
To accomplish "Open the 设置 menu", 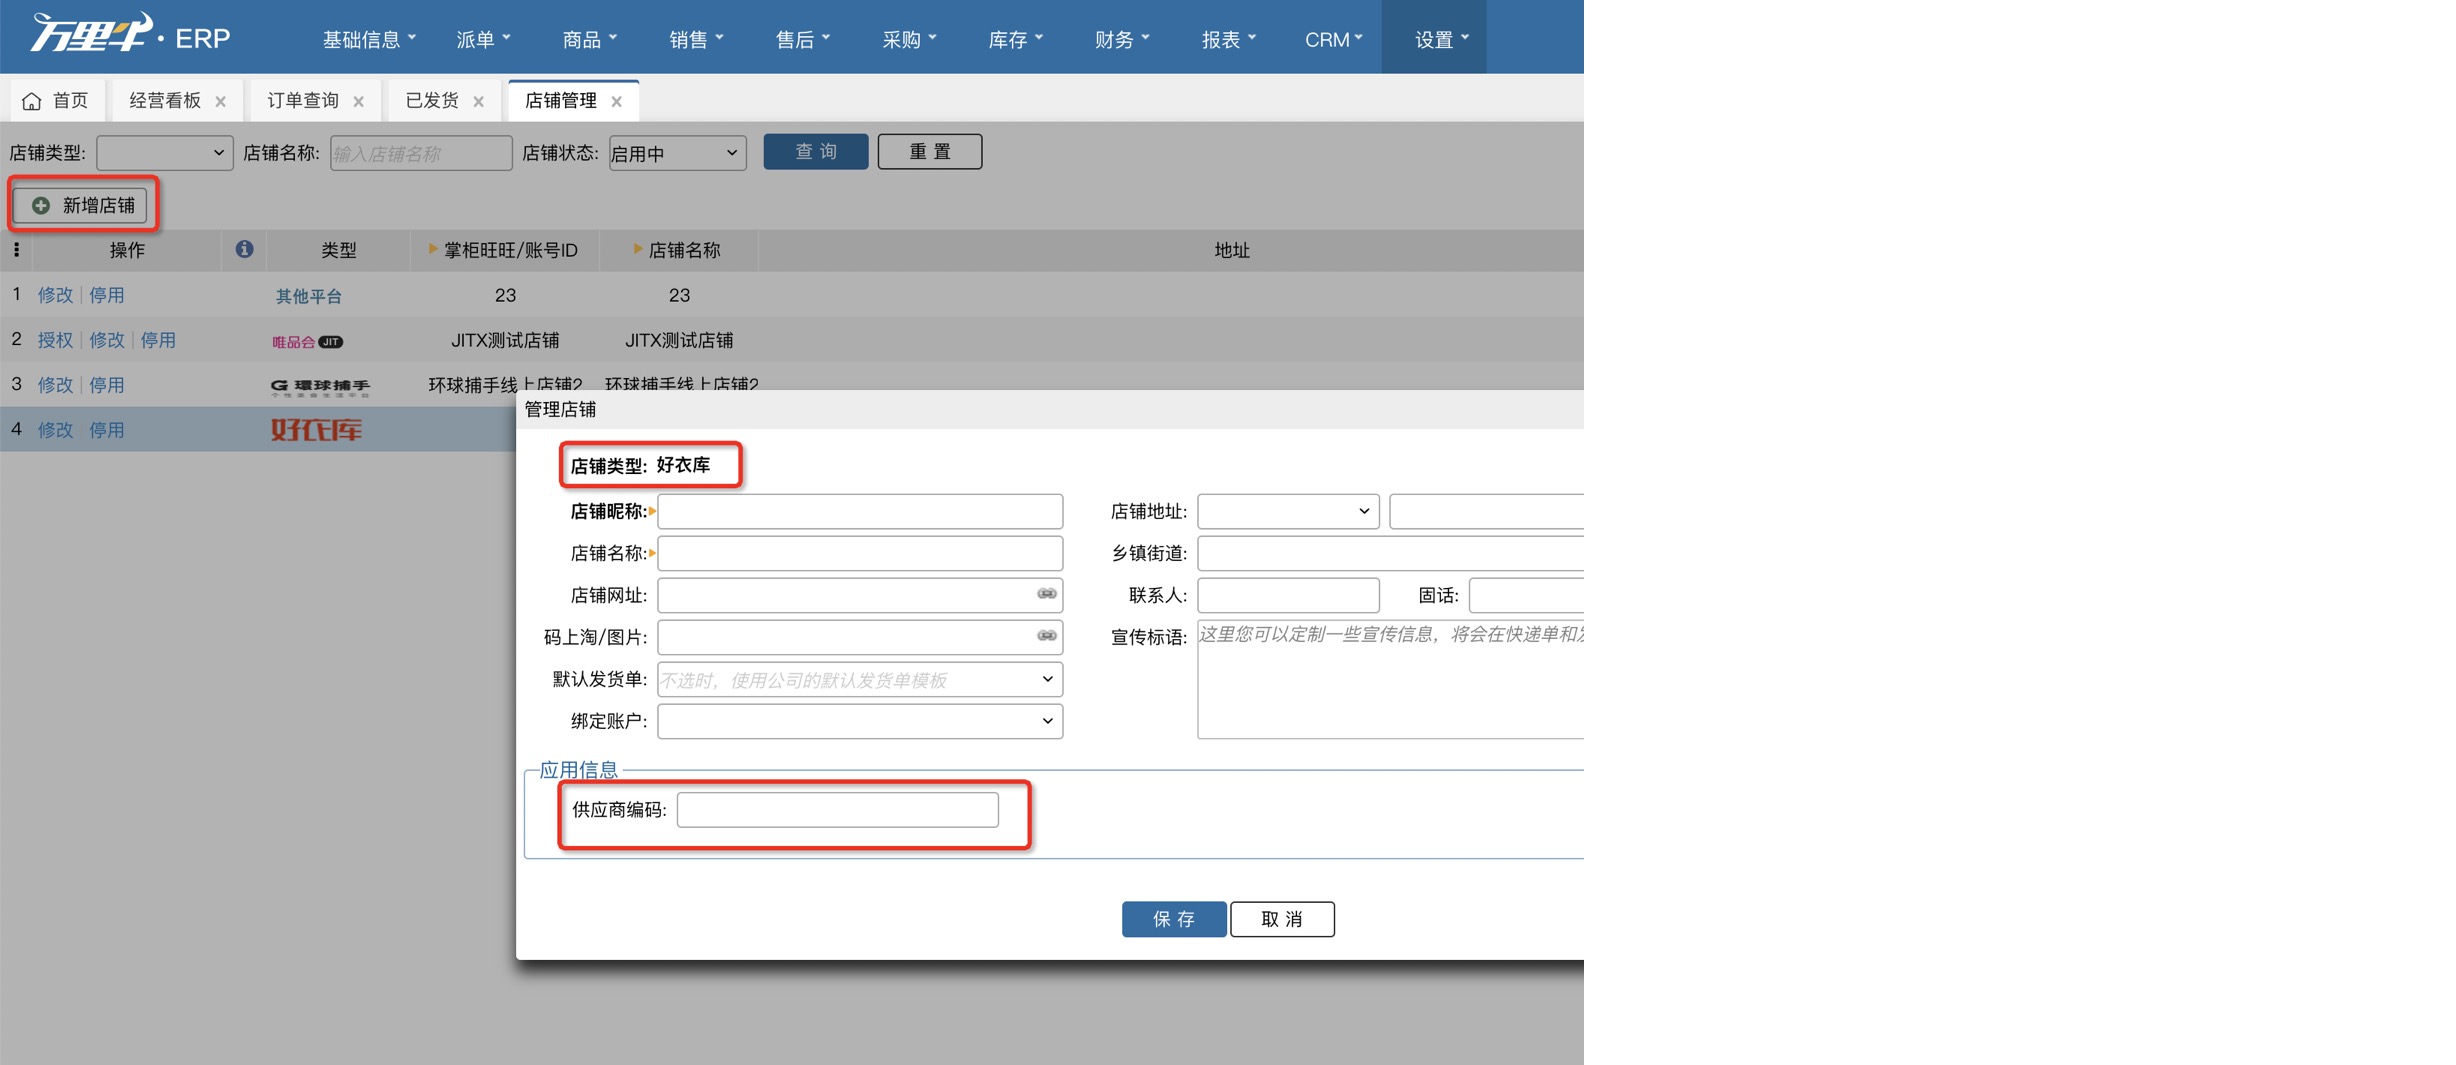I will click(1434, 37).
